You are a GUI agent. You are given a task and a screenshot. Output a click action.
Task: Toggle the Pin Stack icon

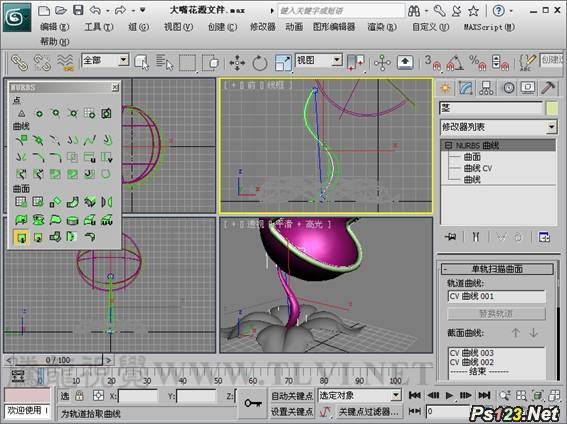click(x=451, y=237)
